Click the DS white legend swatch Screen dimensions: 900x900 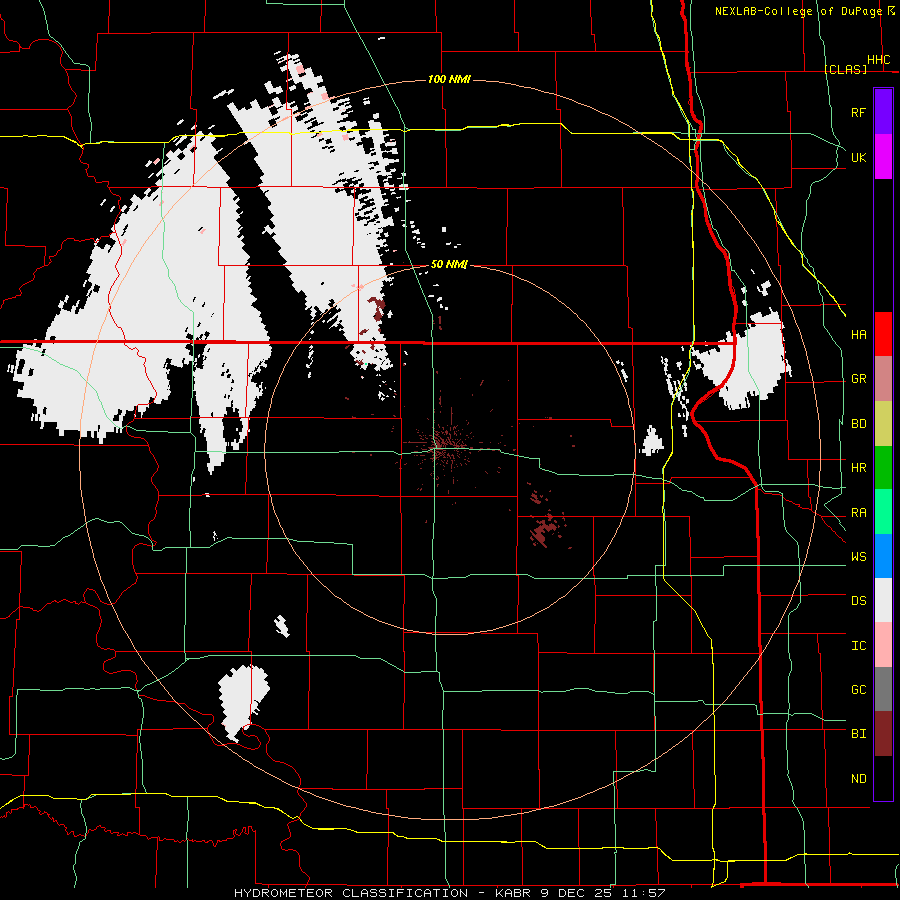pyautogui.click(x=883, y=600)
